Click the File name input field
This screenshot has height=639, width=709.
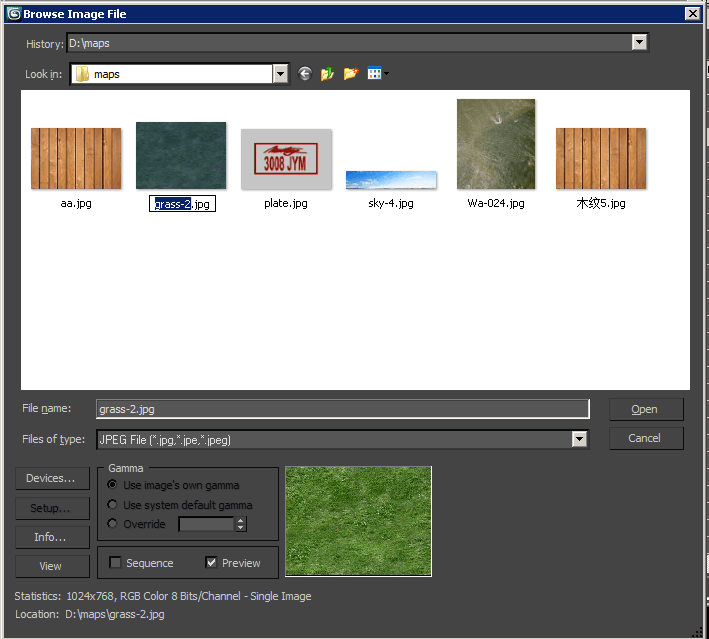342,409
